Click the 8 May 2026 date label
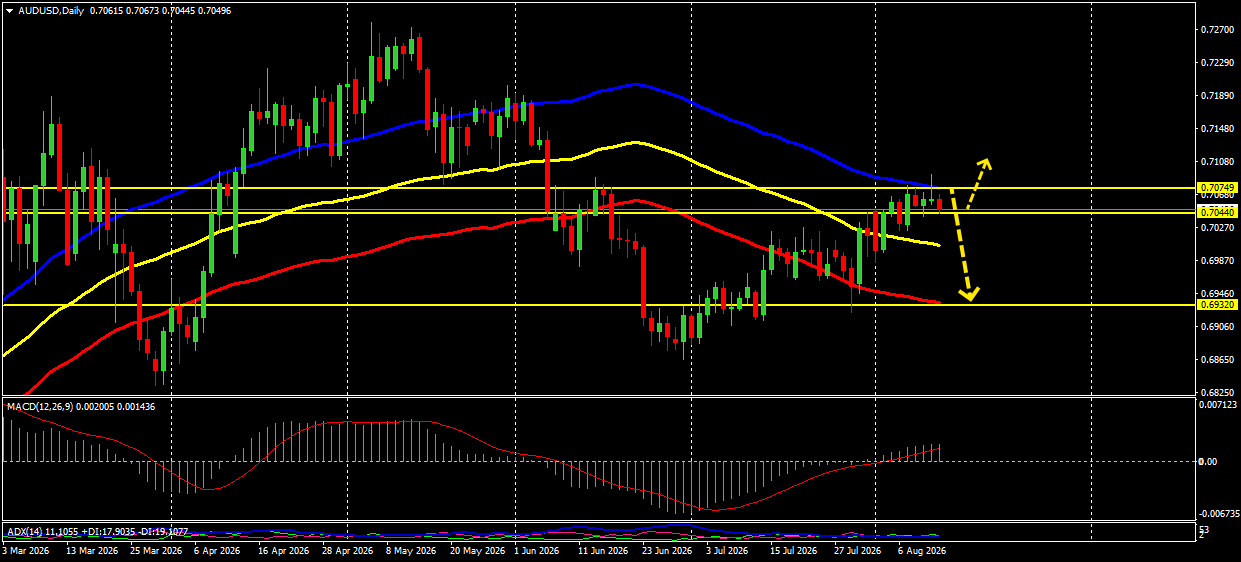 pos(410,550)
